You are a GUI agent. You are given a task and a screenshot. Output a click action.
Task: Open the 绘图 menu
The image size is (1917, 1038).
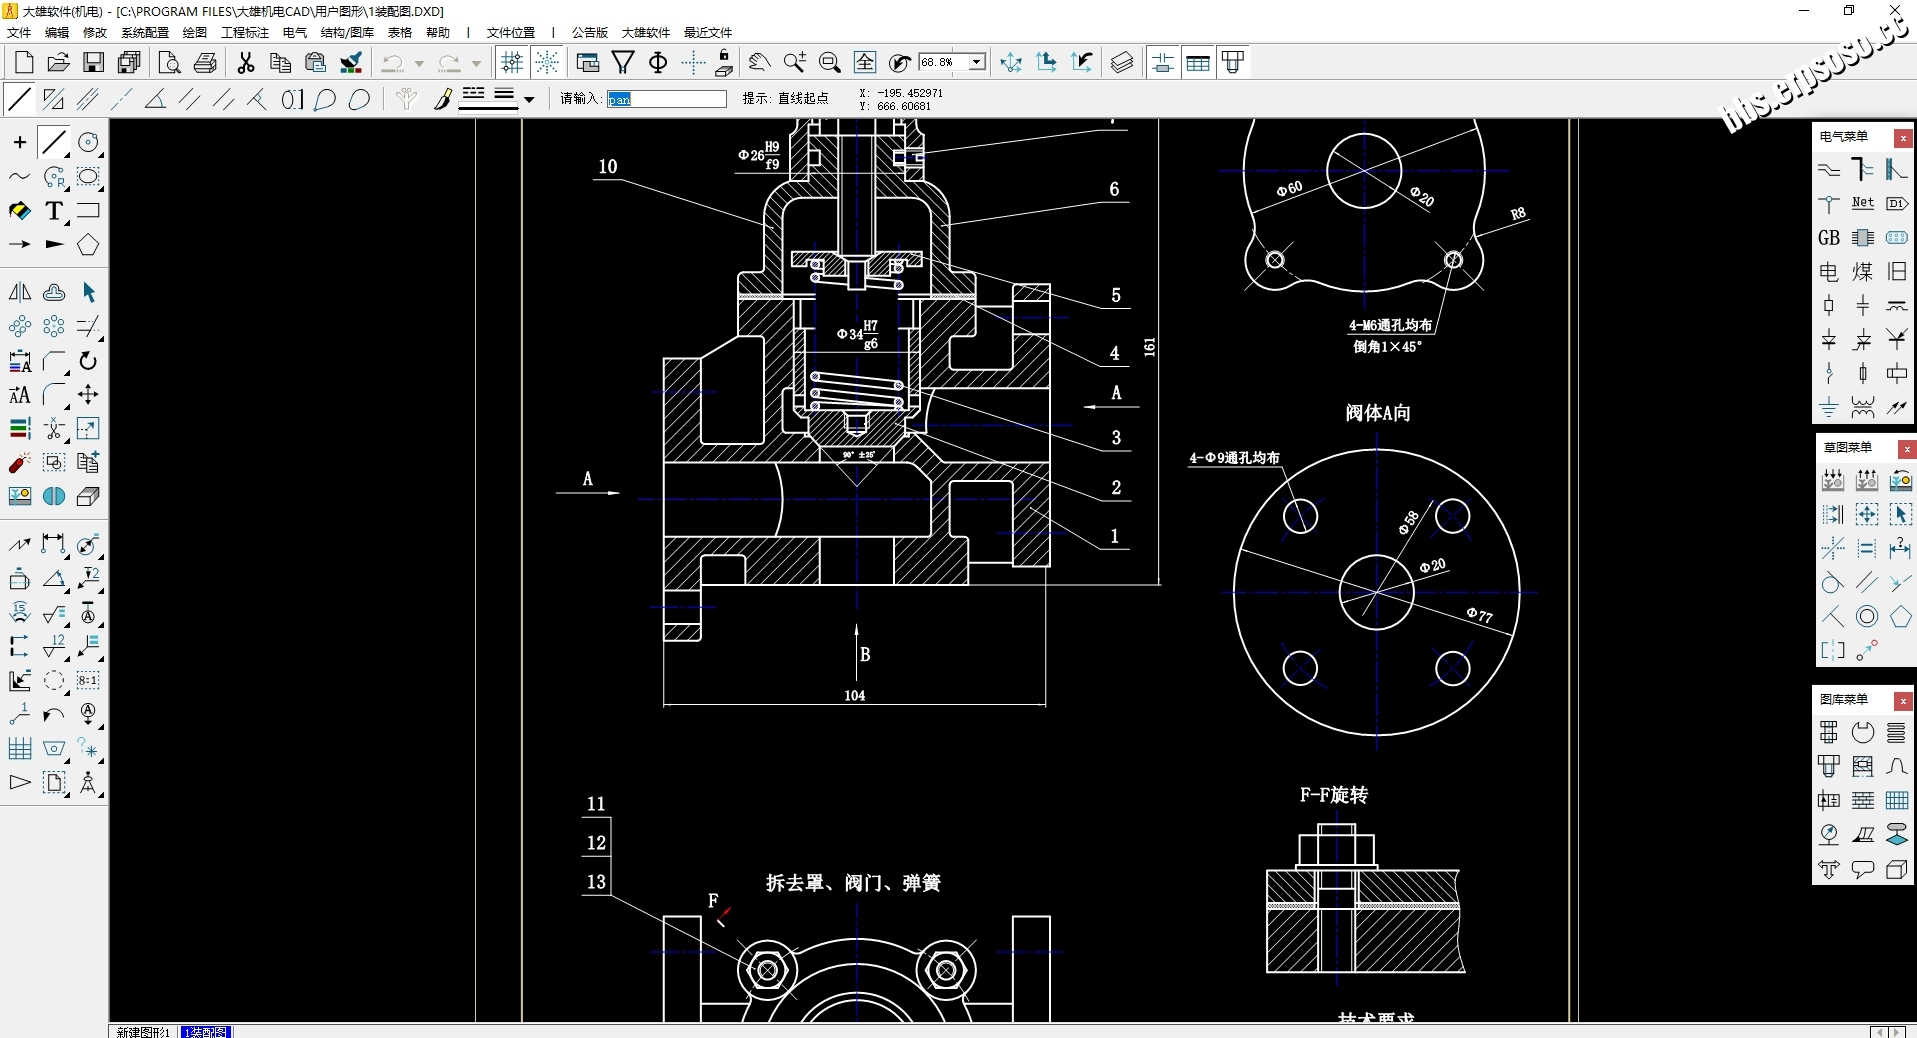[195, 32]
